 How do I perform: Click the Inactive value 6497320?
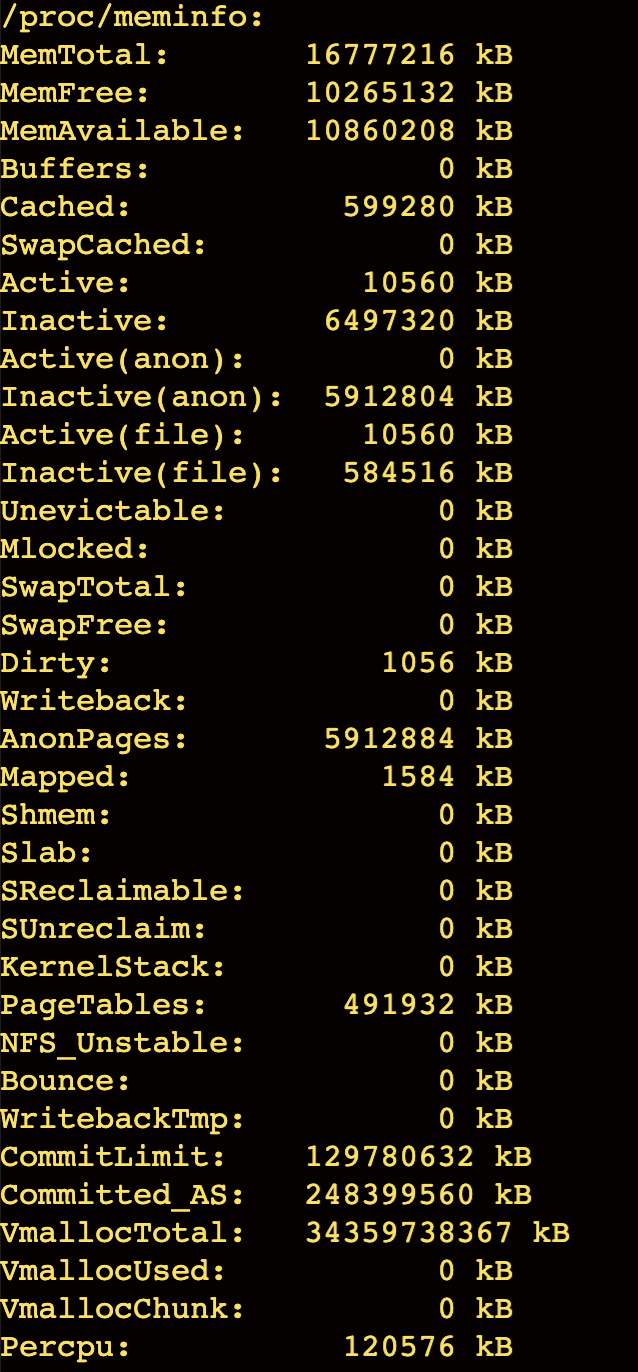389,321
